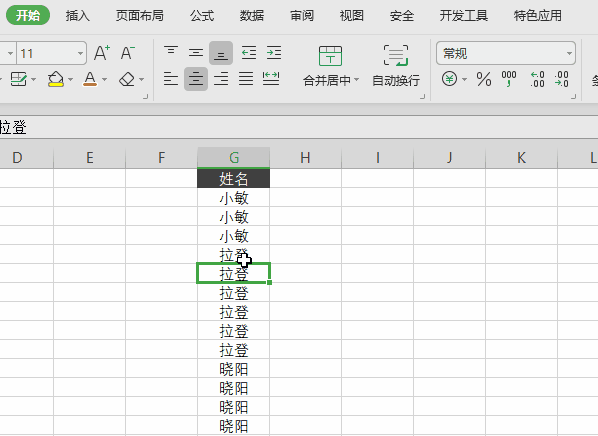The width and height of the screenshot is (598, 436).
Task: Open the 开发工具 tab
Action: click(463, 16)
